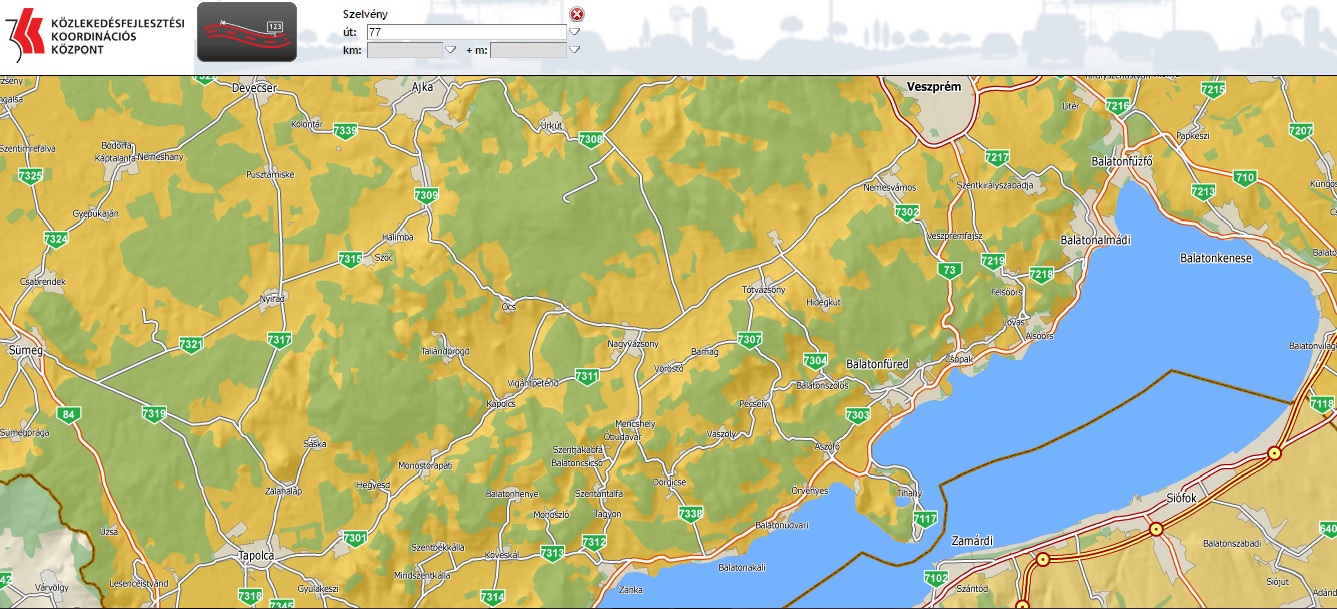Click road shield 710 near Balatonfűzfő
The image size is (1337, 609).
click(1244, 178)
